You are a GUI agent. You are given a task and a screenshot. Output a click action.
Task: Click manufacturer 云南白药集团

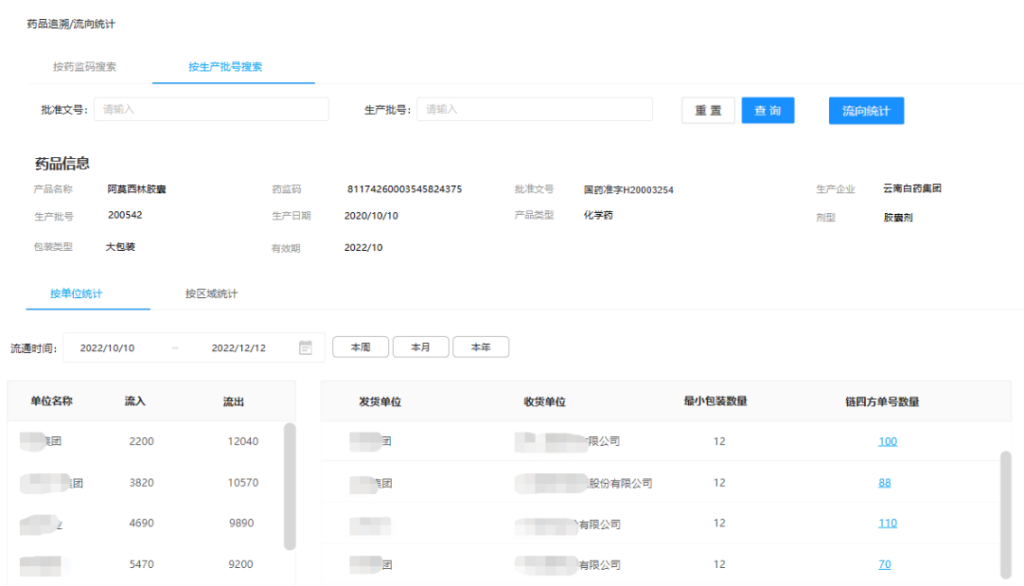coord(912,188)
